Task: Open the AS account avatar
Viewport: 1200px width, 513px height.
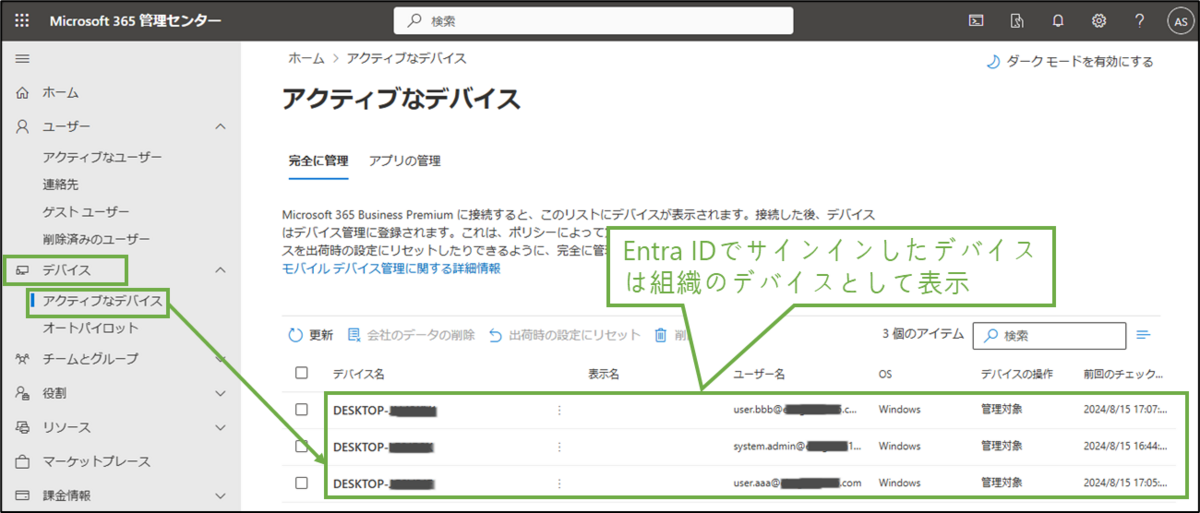Action: [1179, 20]
